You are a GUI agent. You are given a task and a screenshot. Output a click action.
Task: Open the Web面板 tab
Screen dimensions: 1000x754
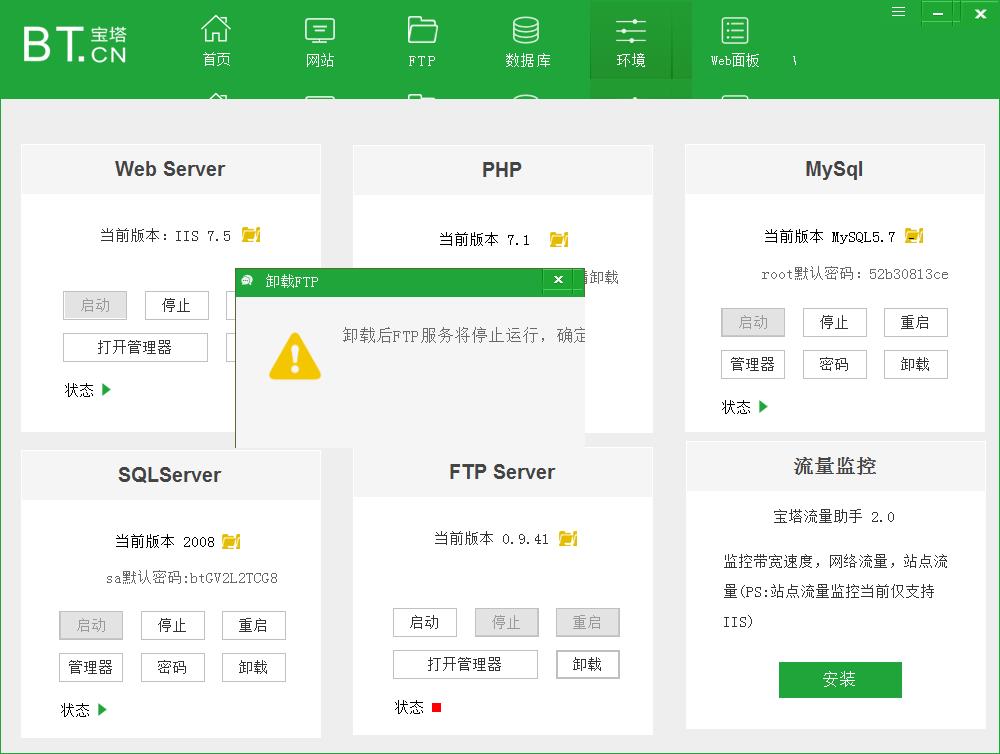(x=735, y=41)
